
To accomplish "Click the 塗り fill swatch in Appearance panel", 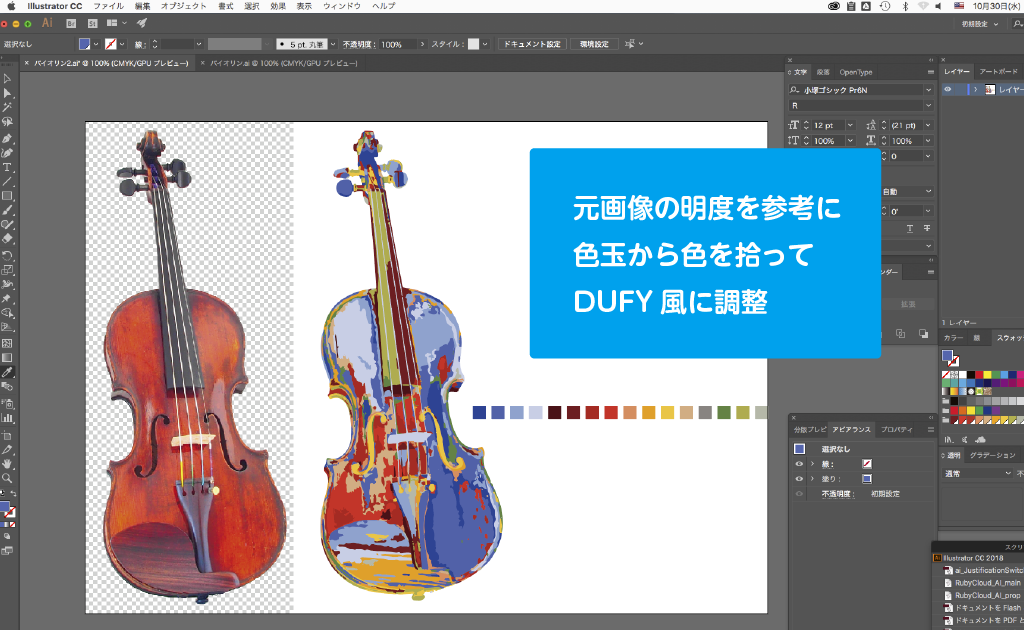I will [x=867, y=479].
